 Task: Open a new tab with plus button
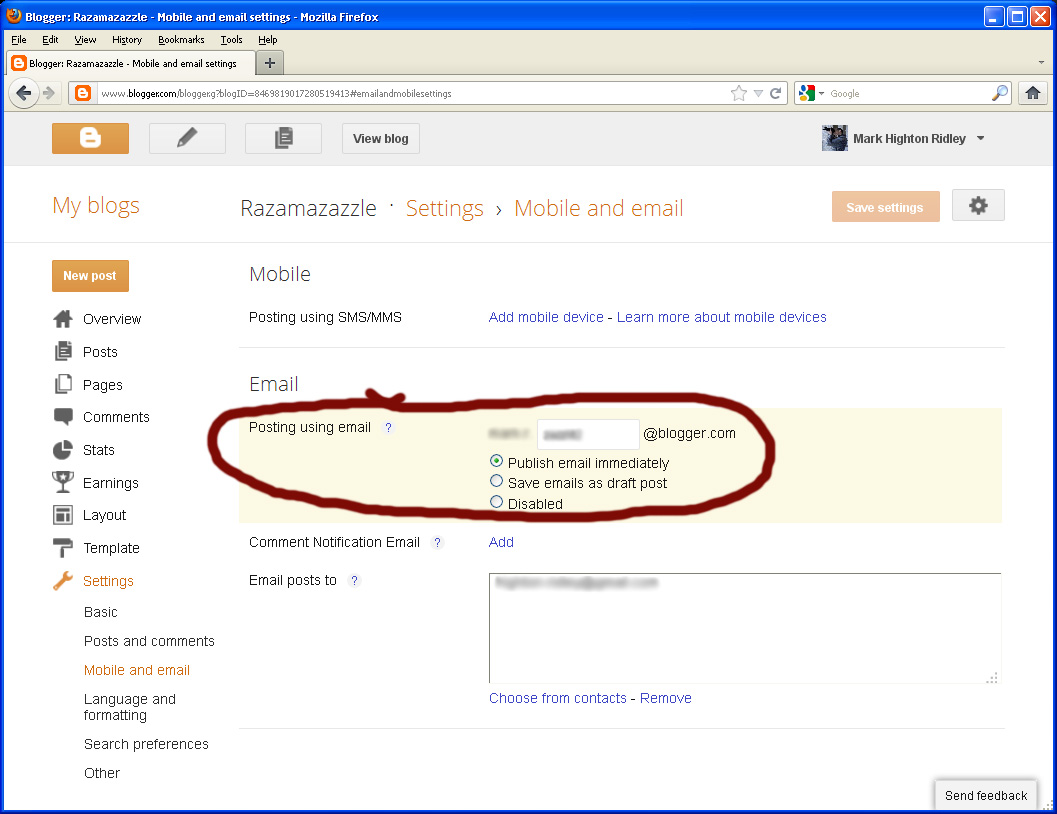[270, 63]
